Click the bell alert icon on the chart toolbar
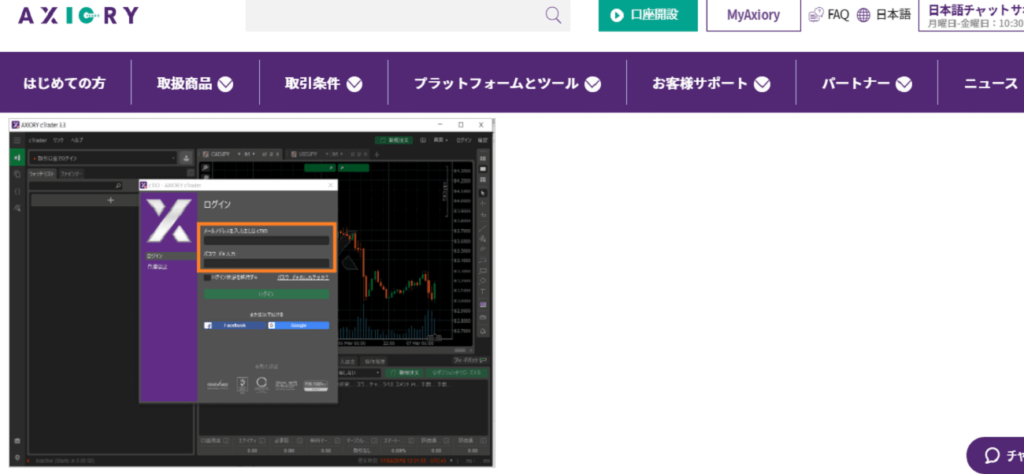 coord(483,331)
